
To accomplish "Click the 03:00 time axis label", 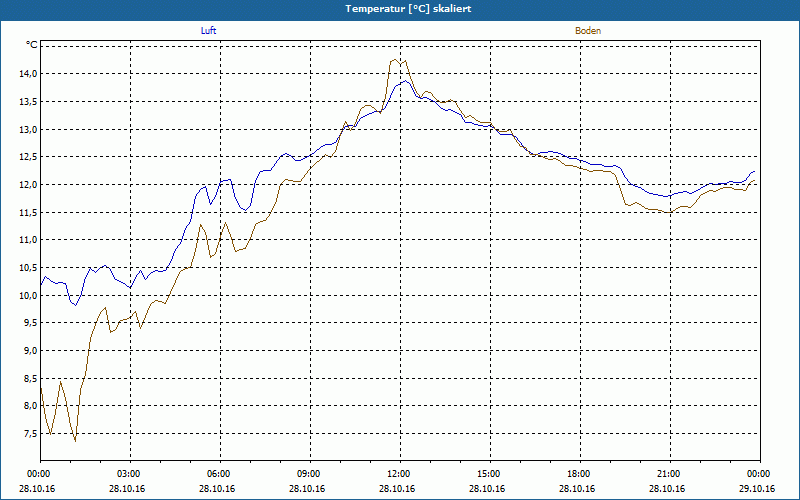I will click(x=130, y=474).
